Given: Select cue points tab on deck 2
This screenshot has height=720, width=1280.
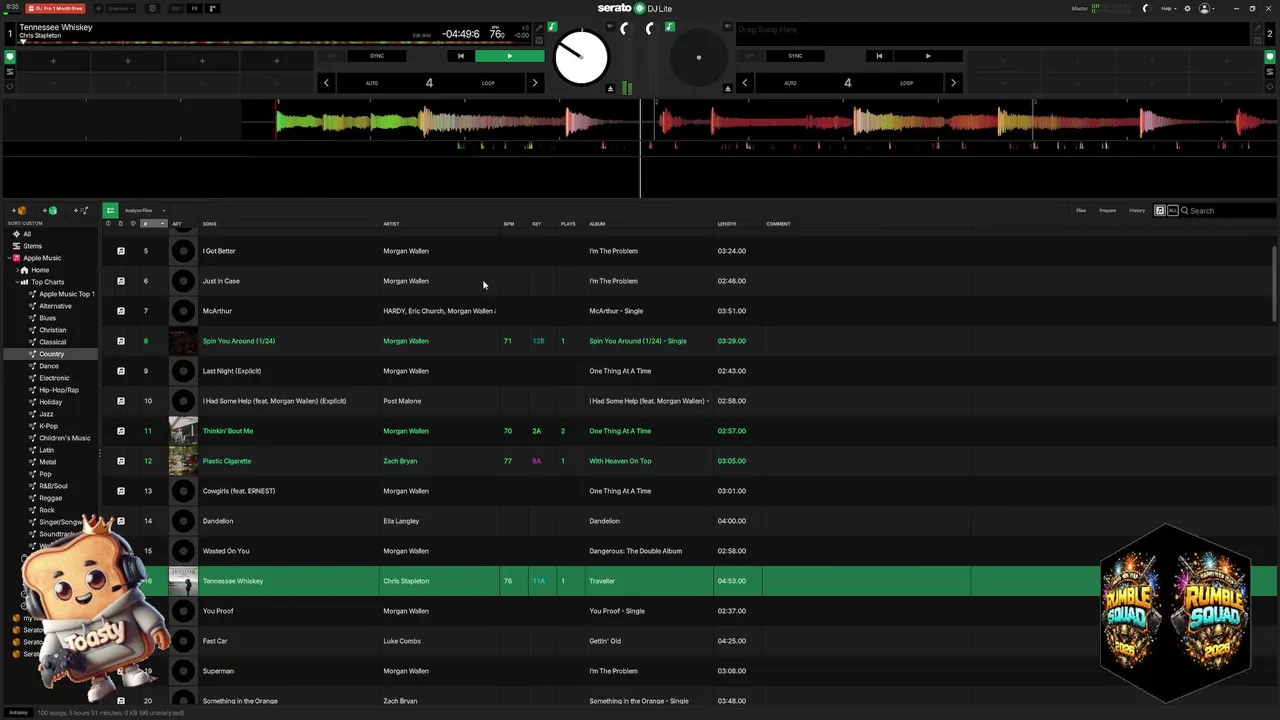Looking at the screenshot, I should click(x=1270, y=57).
